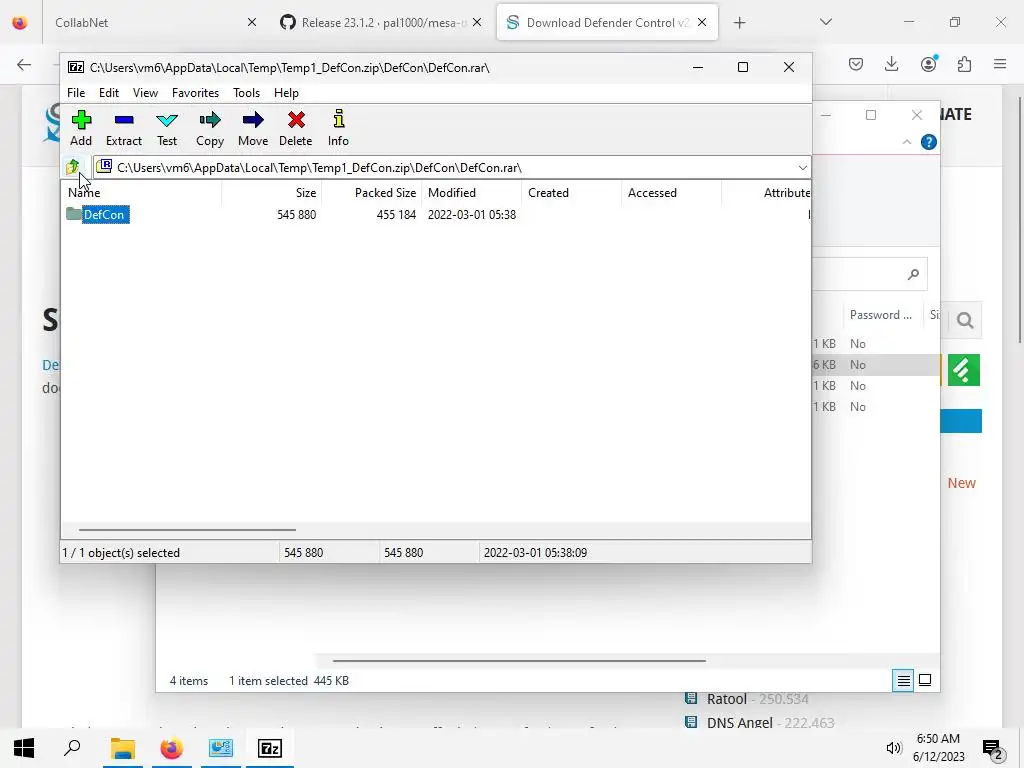Screen dimensions: 1024x768
Task: Click the Add toolbar icon in 7-Zip
Action: (81, 128)
